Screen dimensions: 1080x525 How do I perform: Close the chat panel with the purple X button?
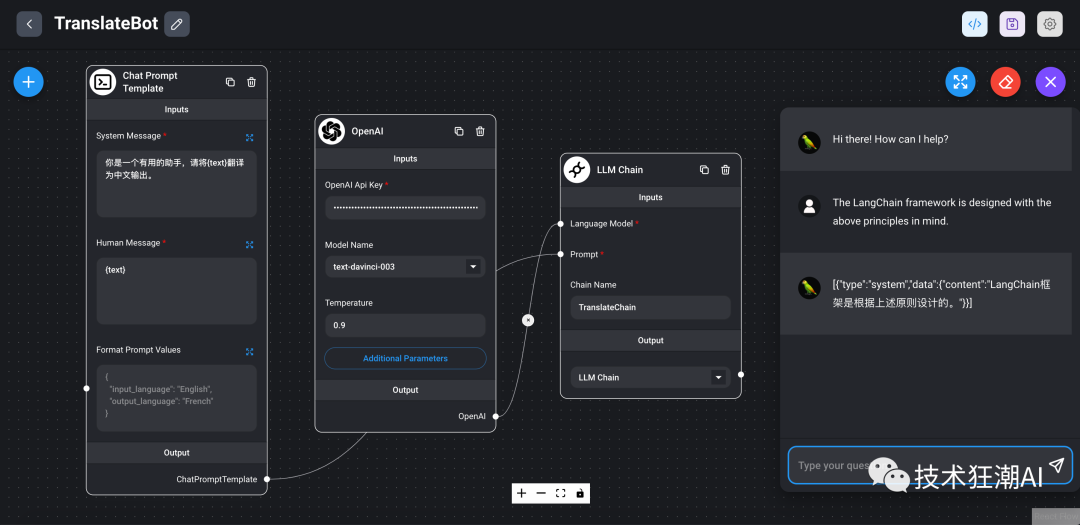point(1050,82)
